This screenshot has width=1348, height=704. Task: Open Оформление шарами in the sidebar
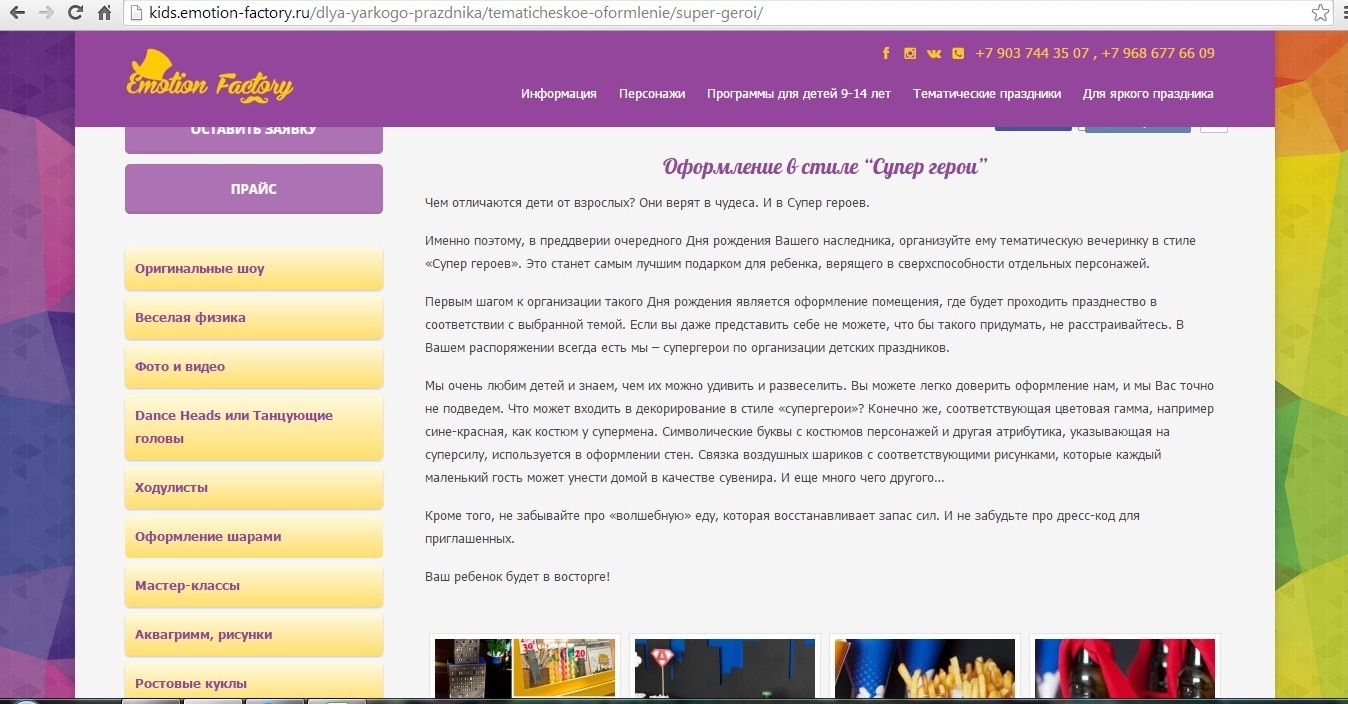click(x=254, y=537)
